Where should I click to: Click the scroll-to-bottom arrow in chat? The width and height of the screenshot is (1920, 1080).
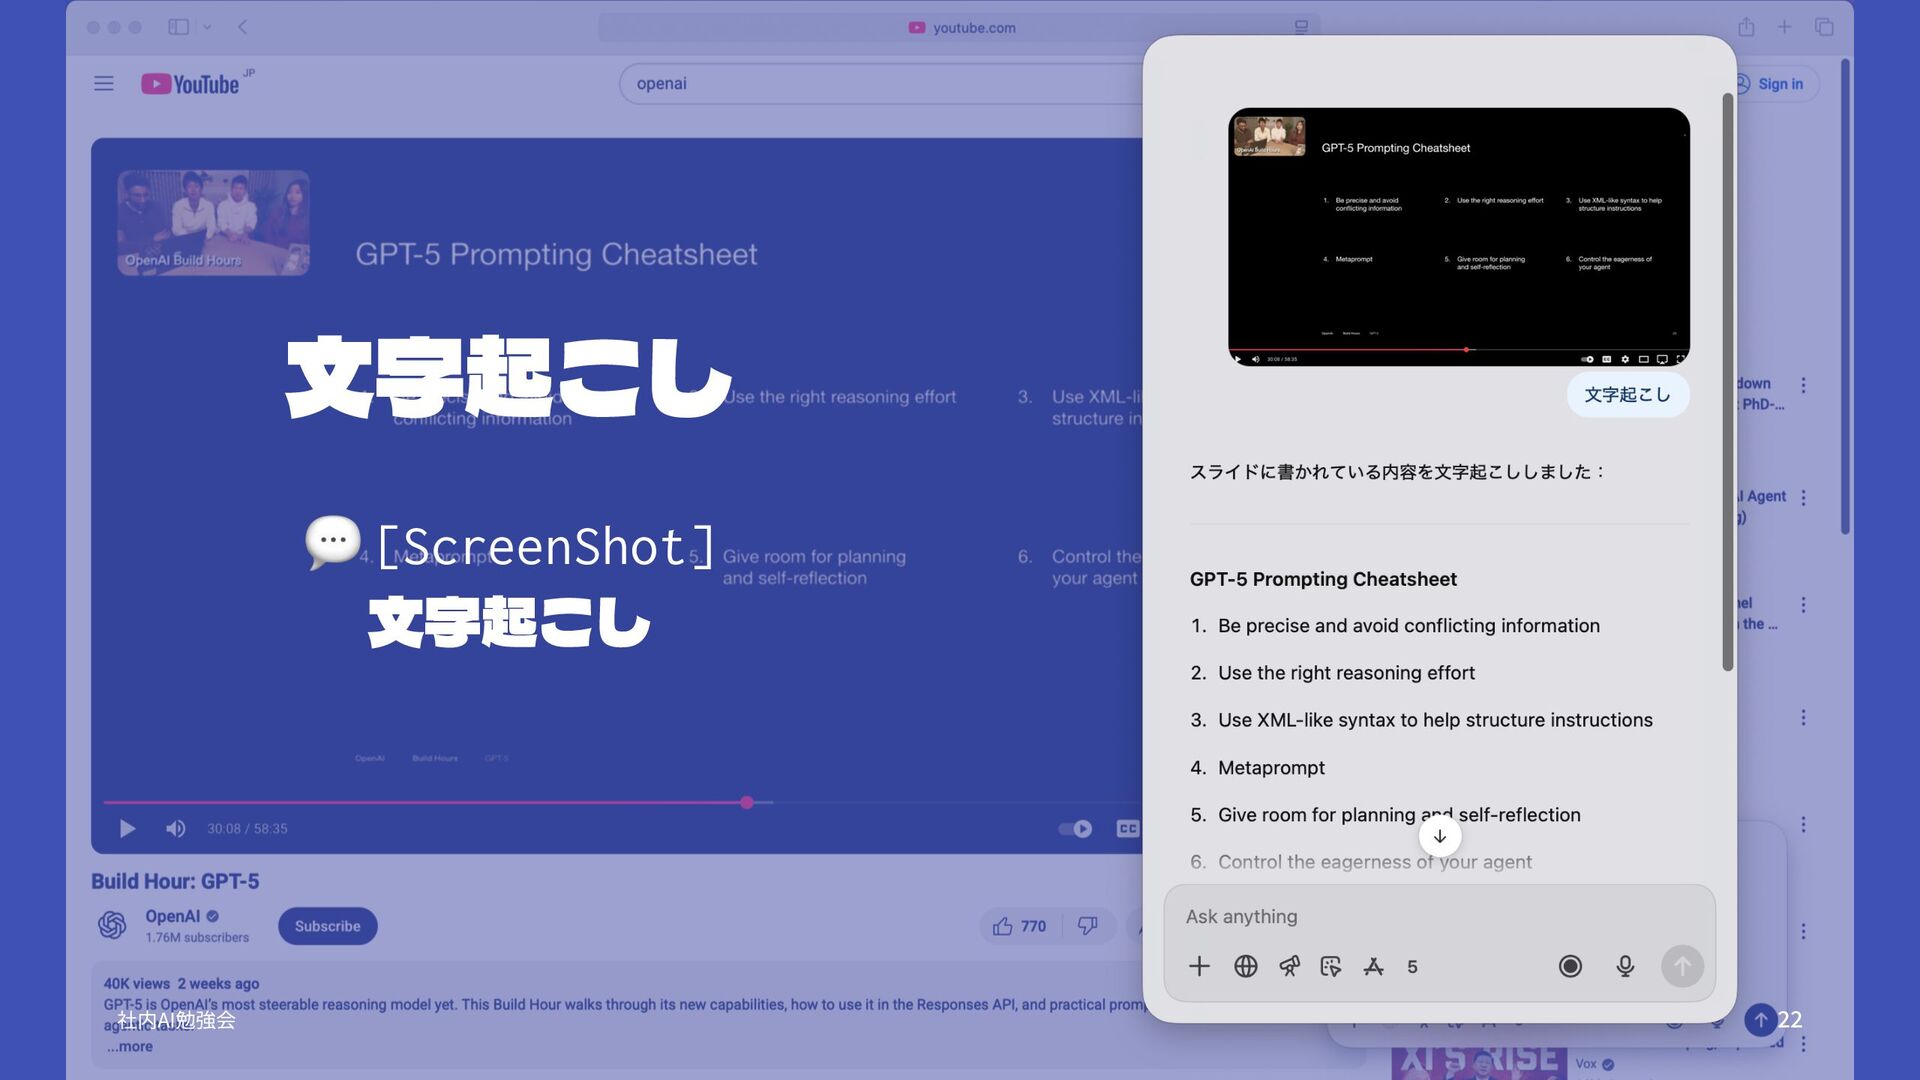click(1439, 836)
